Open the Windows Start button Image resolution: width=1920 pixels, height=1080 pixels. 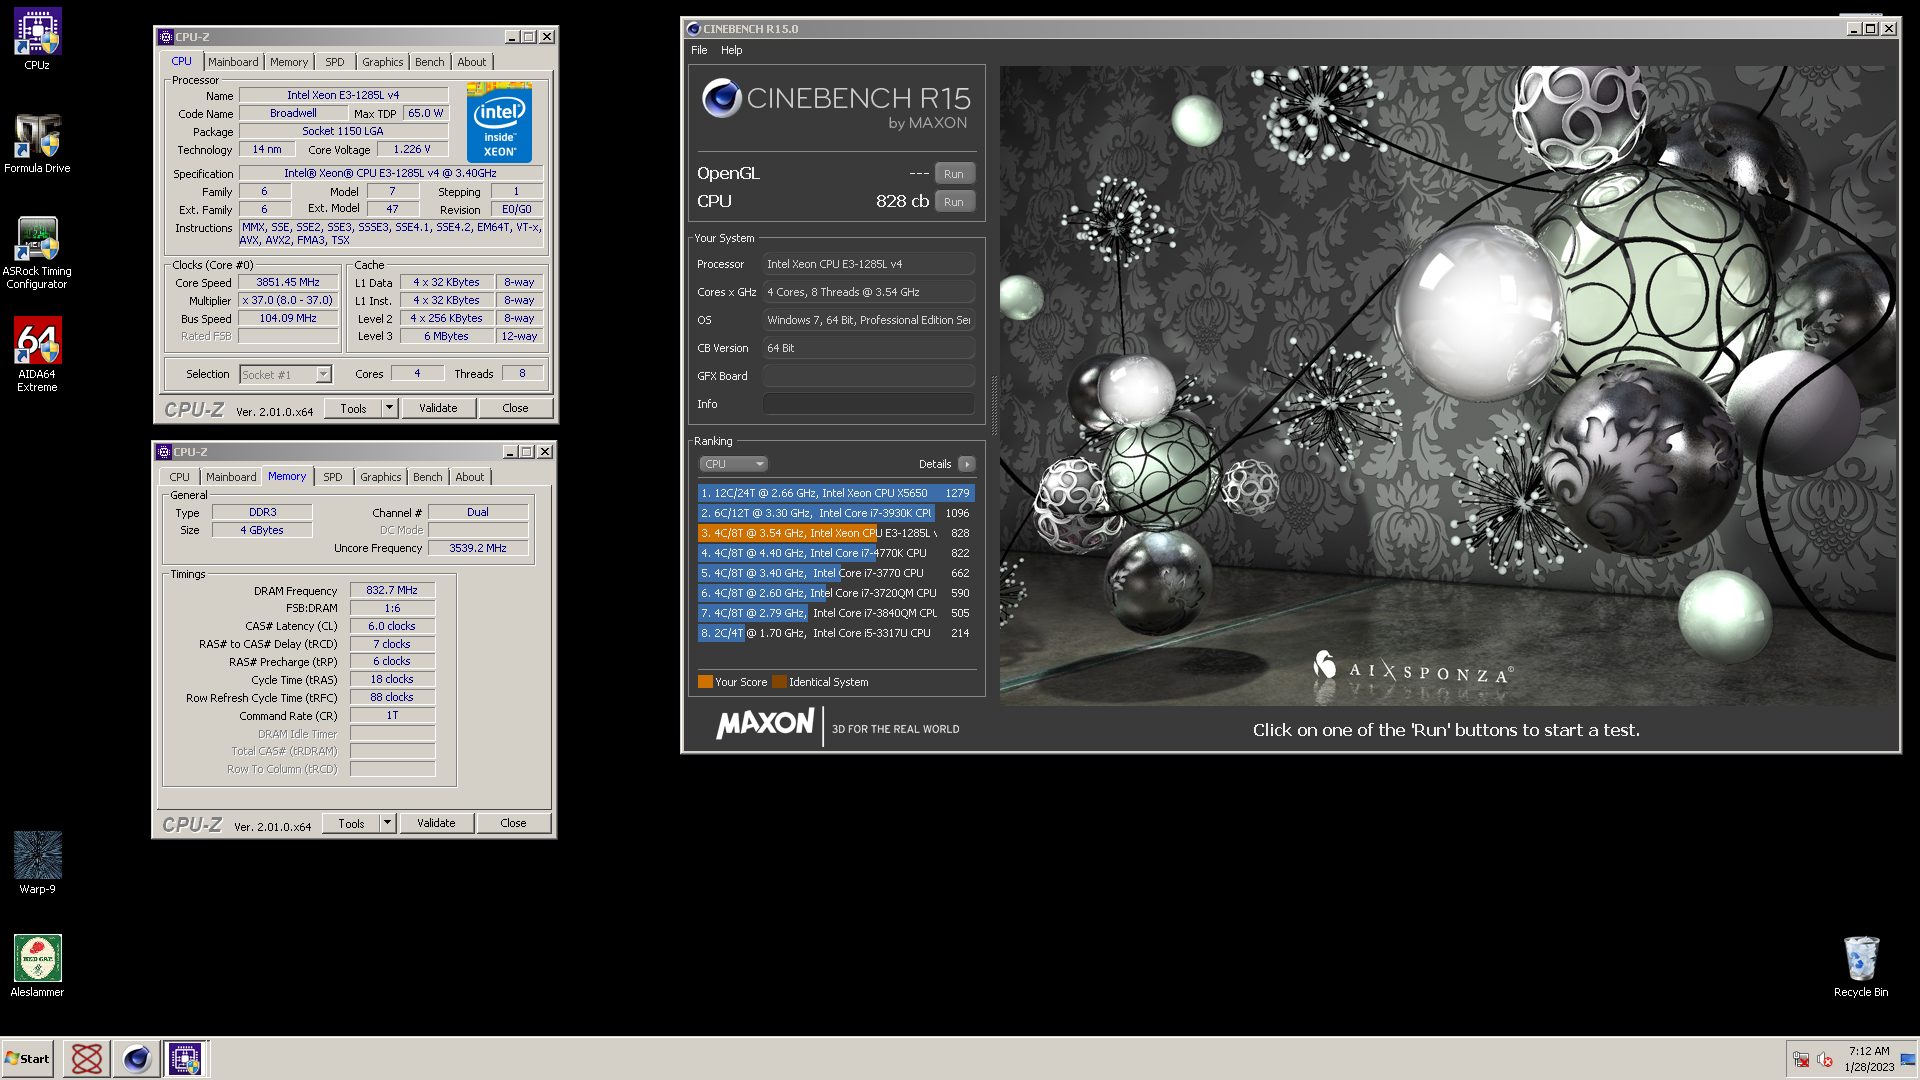point(27,1058)
